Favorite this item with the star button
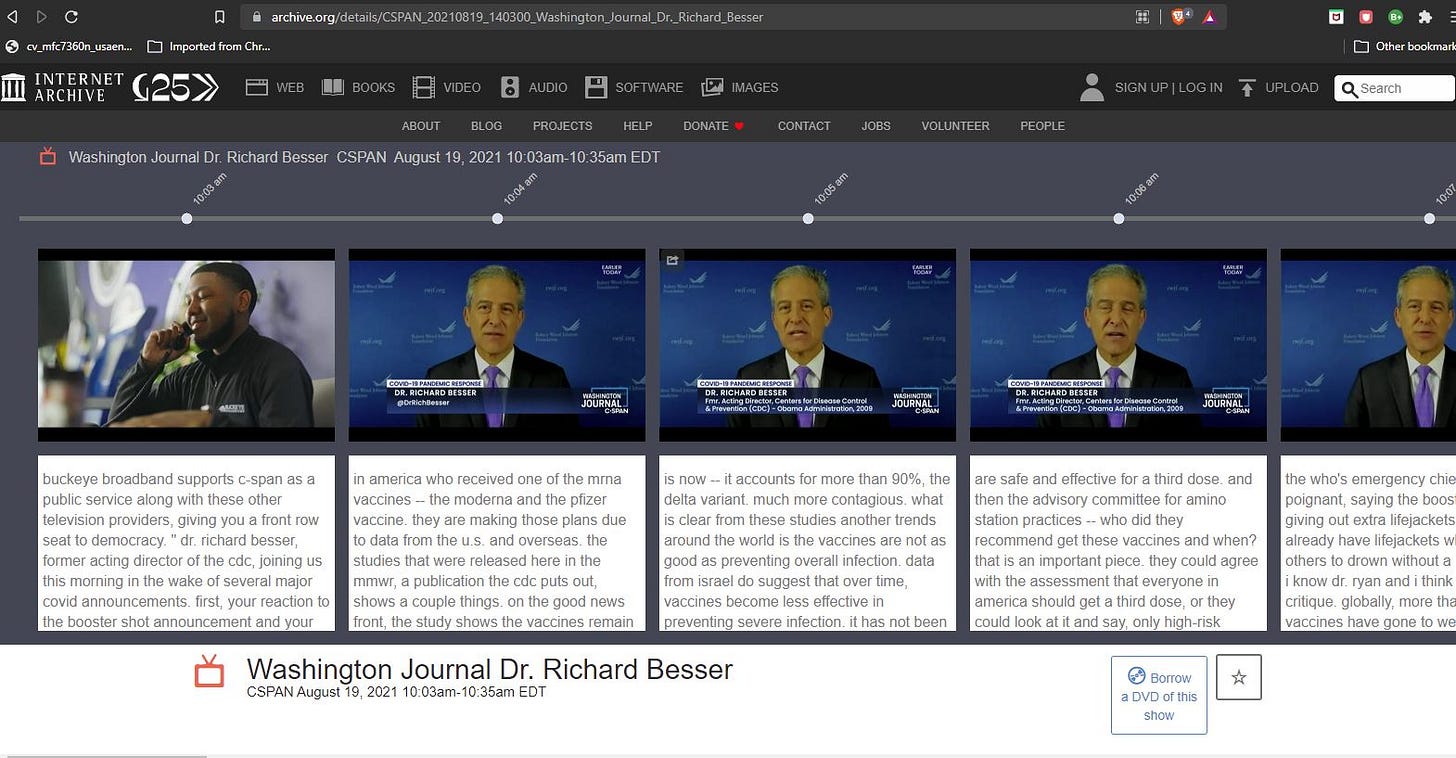 pos(1239,677)
